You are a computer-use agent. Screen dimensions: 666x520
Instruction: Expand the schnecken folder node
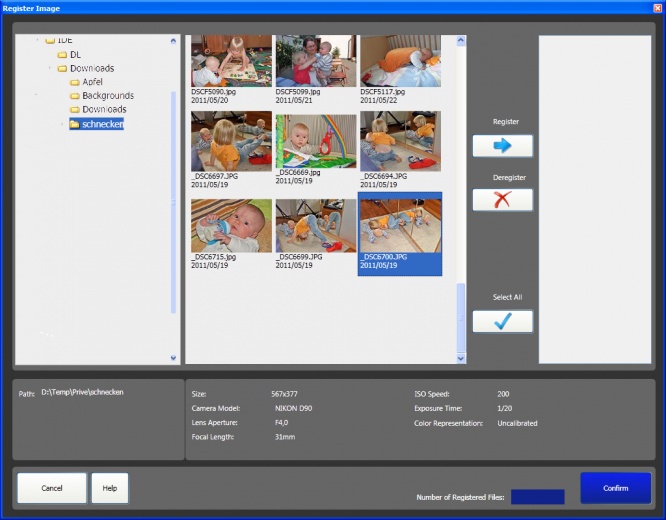pyautogui.click(x=62, y=124)
